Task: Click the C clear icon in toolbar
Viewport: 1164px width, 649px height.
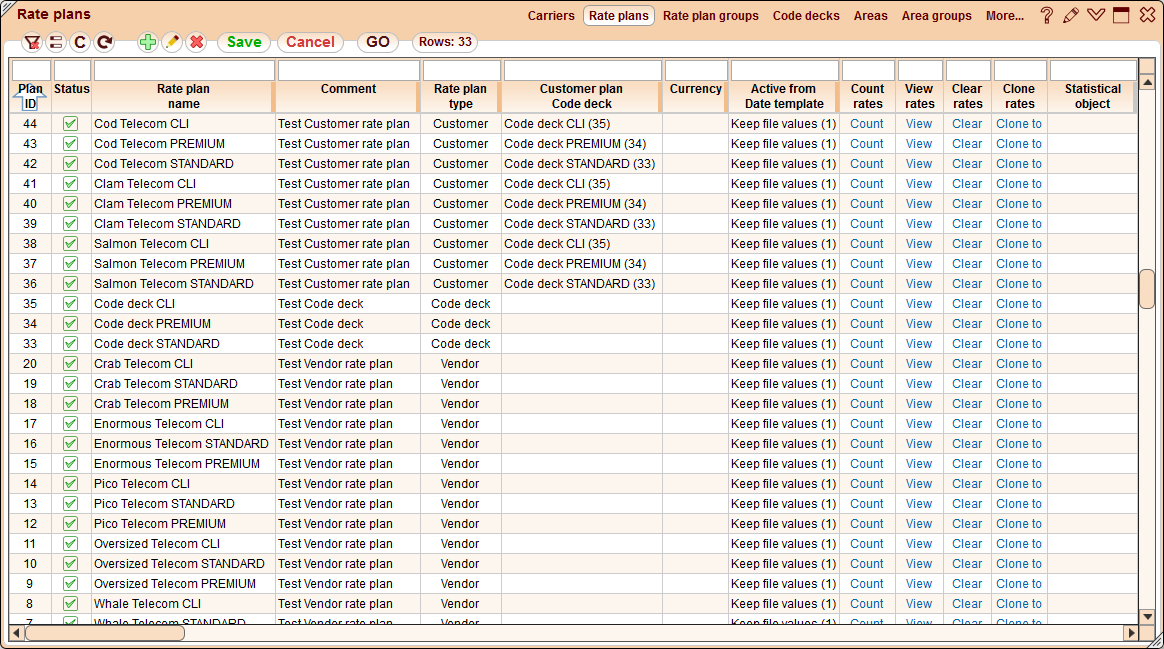Action: click(x=79, y=42)
